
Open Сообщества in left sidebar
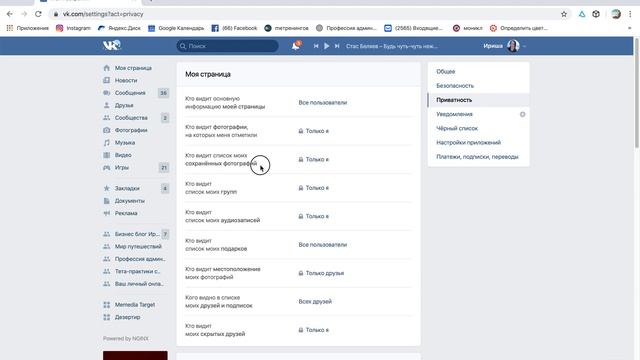(131, 118)
